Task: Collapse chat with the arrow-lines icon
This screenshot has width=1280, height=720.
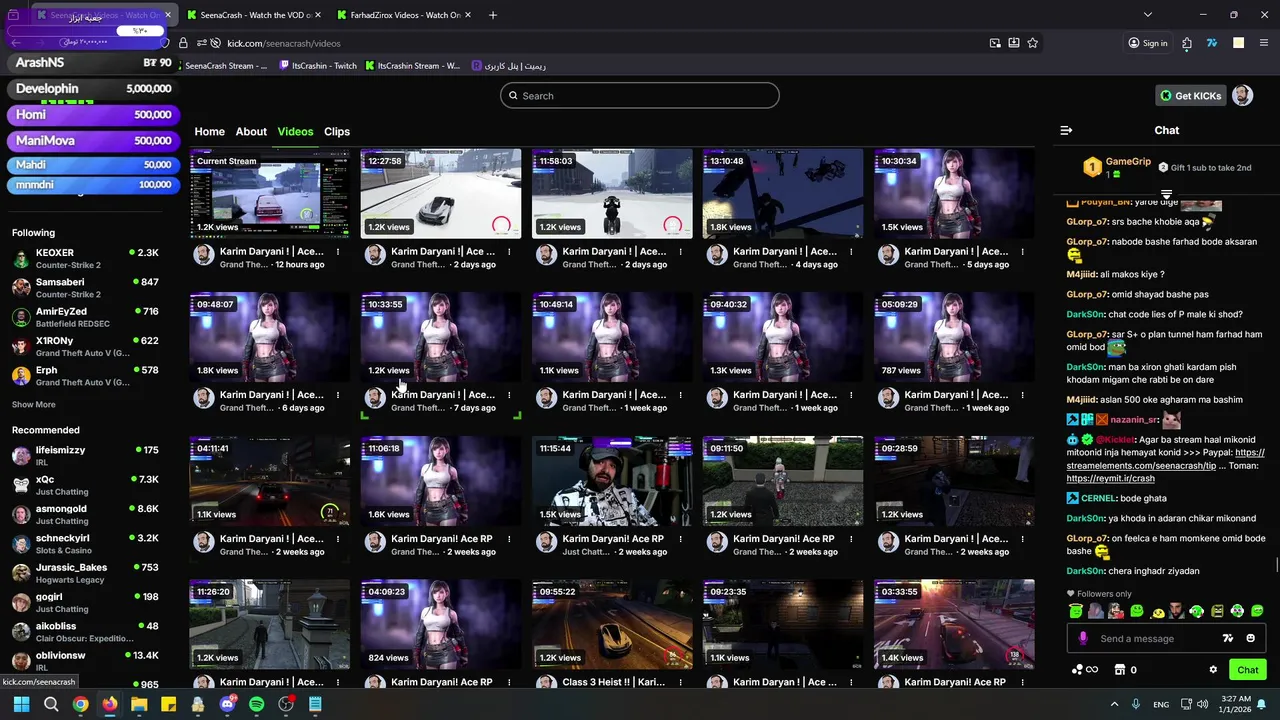Action: pyautogui.click(x=1066, y=130)
